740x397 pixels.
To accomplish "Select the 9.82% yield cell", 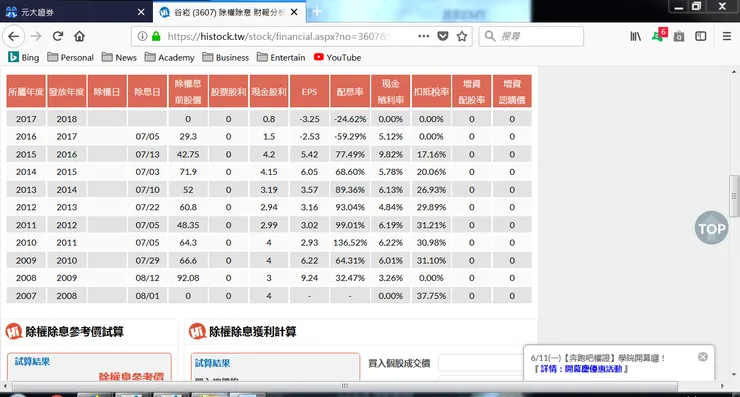I will [390, 154].
